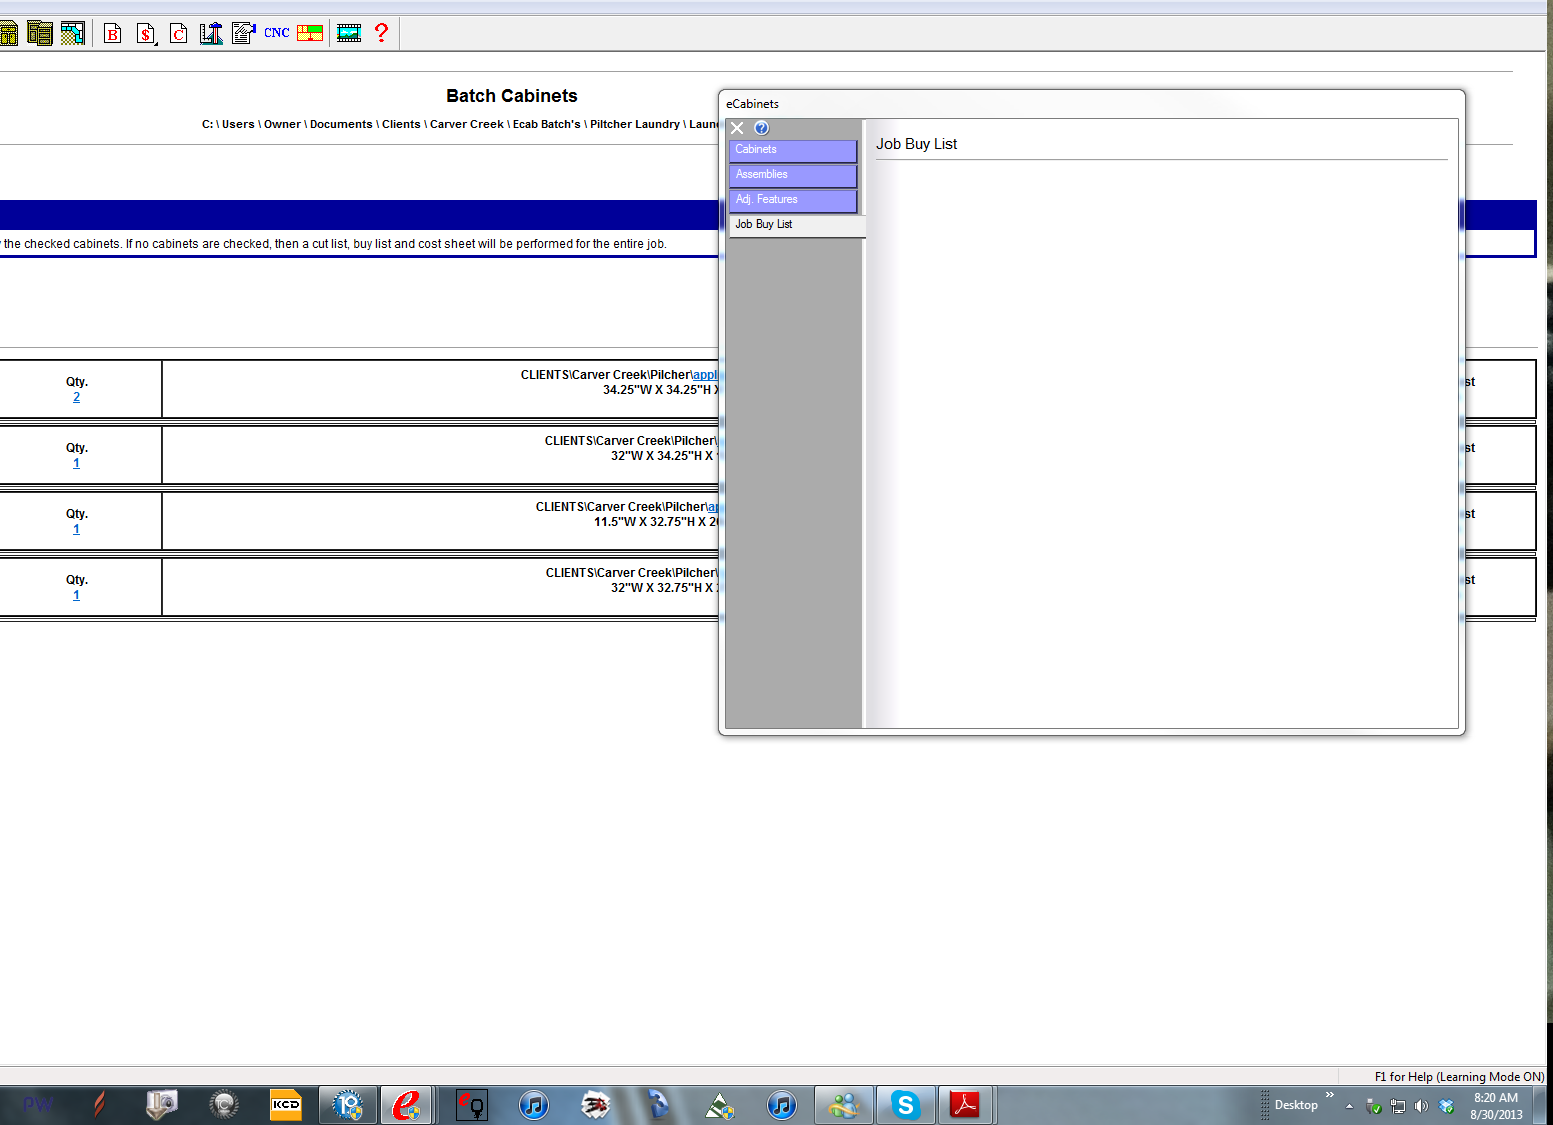The image size is (1553, 1125).
Task: Expand hidden system tray icons arrow
Action: coord(1349,1106)
